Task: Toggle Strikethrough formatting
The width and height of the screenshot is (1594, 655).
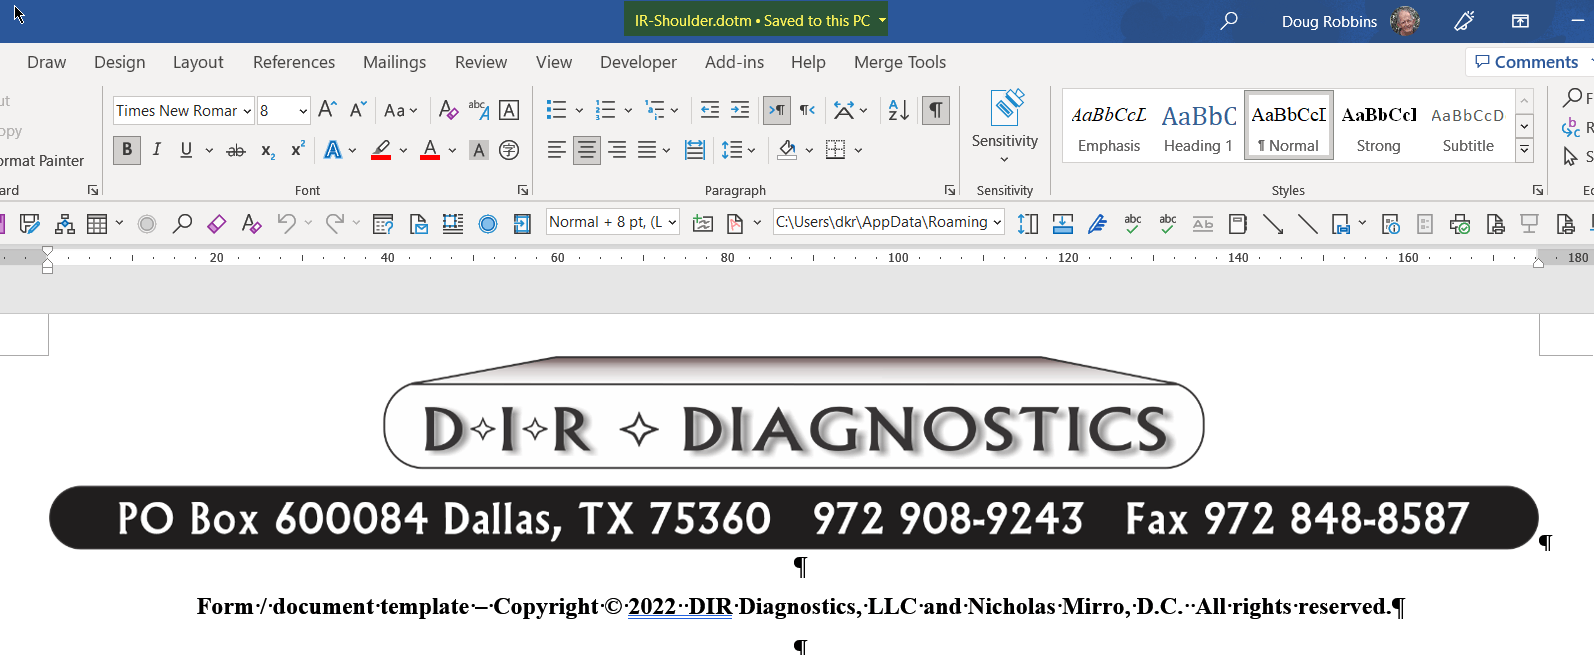Action: (236, 150)
